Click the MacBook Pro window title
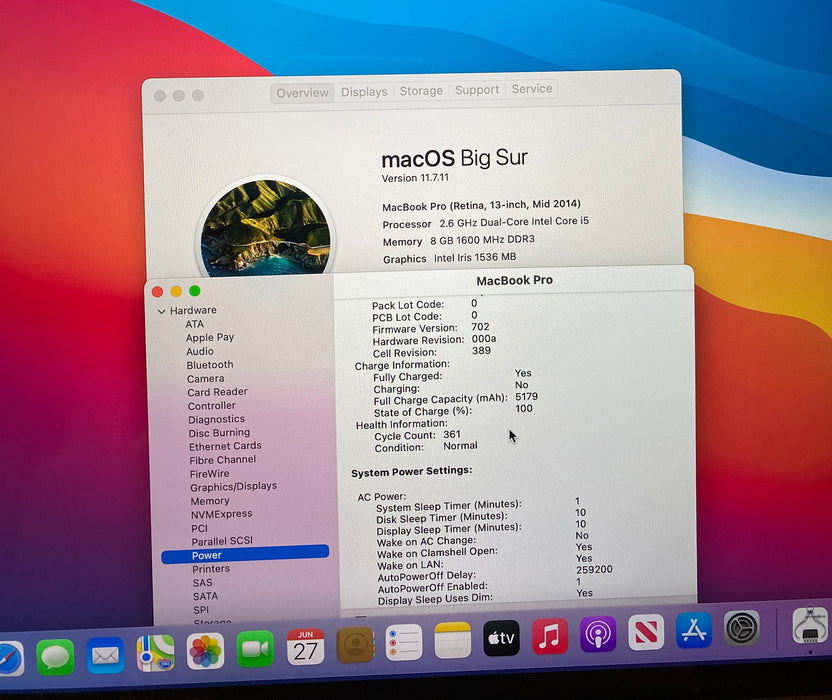The height and width of the screenshot is (700, 832). click(514, 280)
